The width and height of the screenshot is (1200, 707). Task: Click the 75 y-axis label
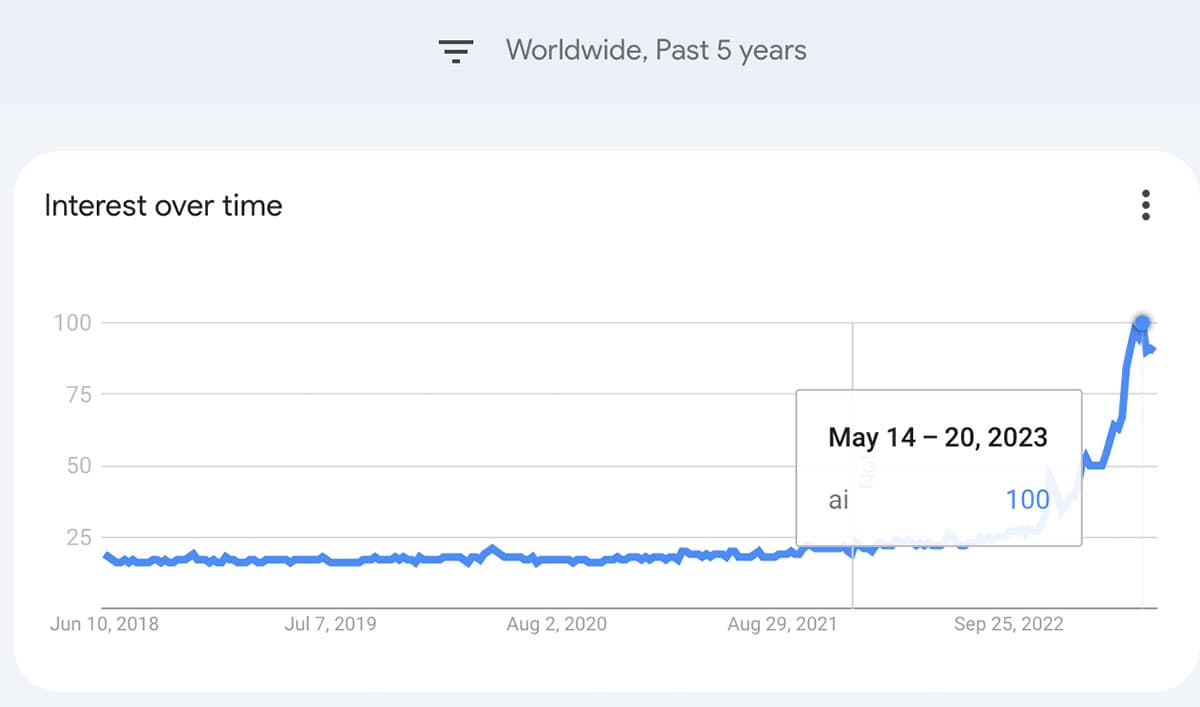(x=78, y=394)
